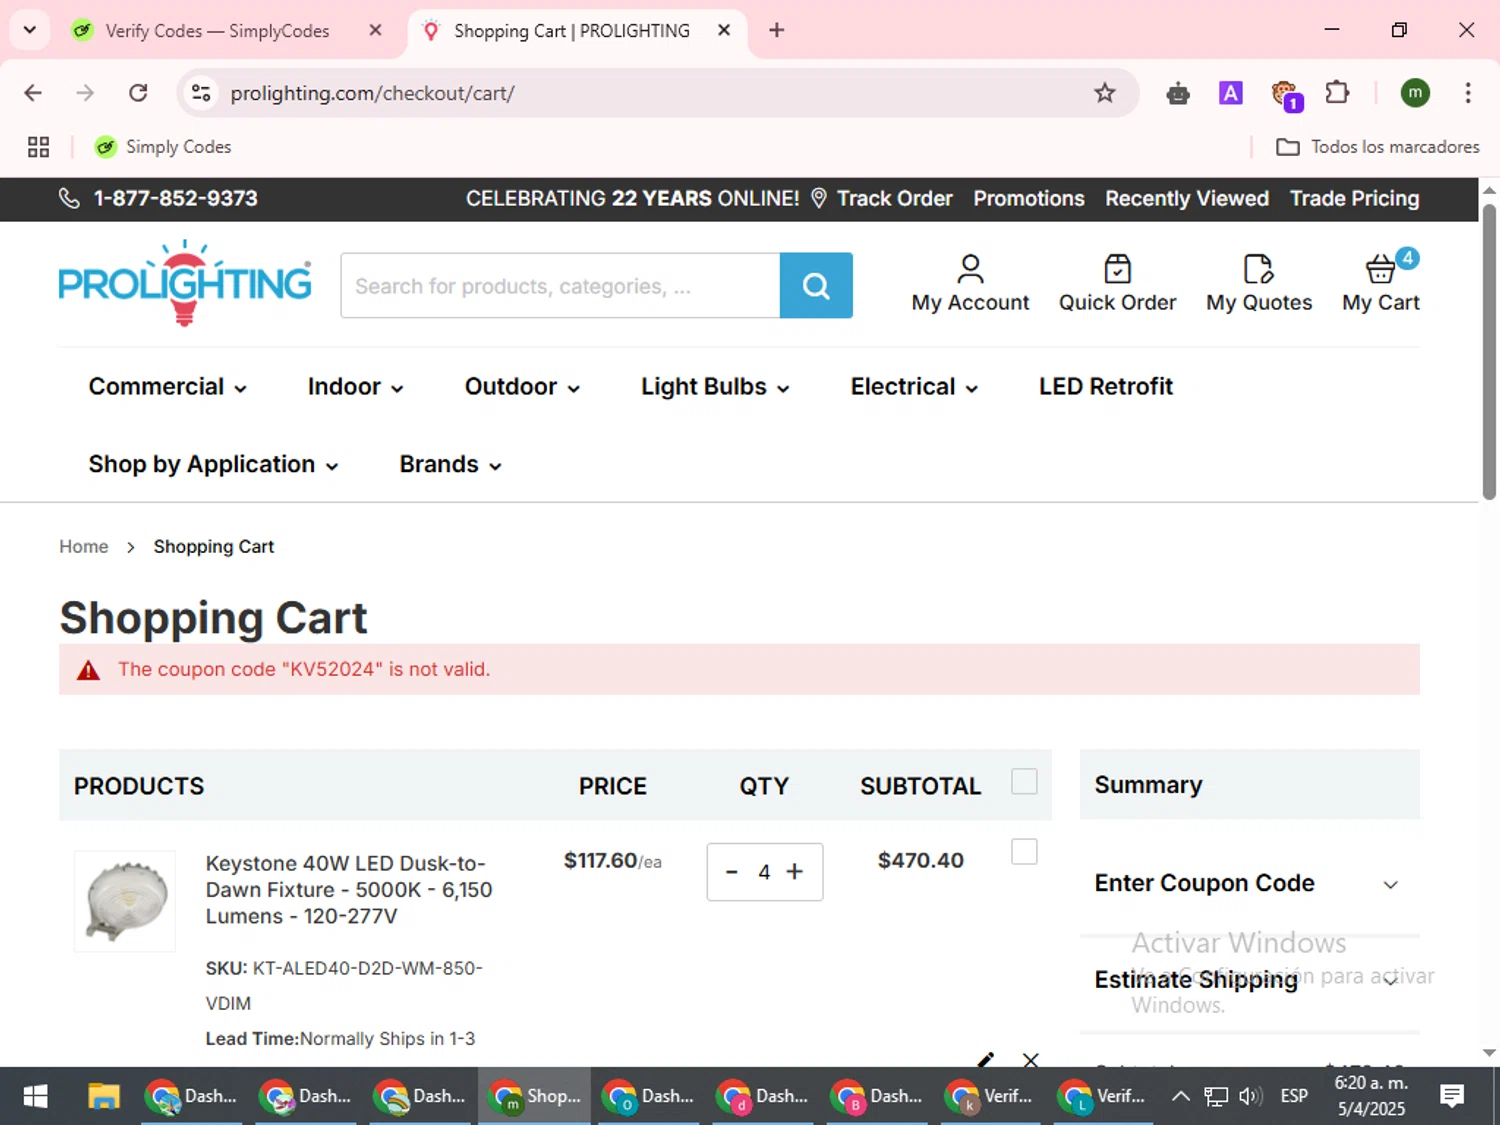Image resolution: width=1500 pixels, height=1125 pixels.
Task: Open My Account icon
Action: [970, 269]
